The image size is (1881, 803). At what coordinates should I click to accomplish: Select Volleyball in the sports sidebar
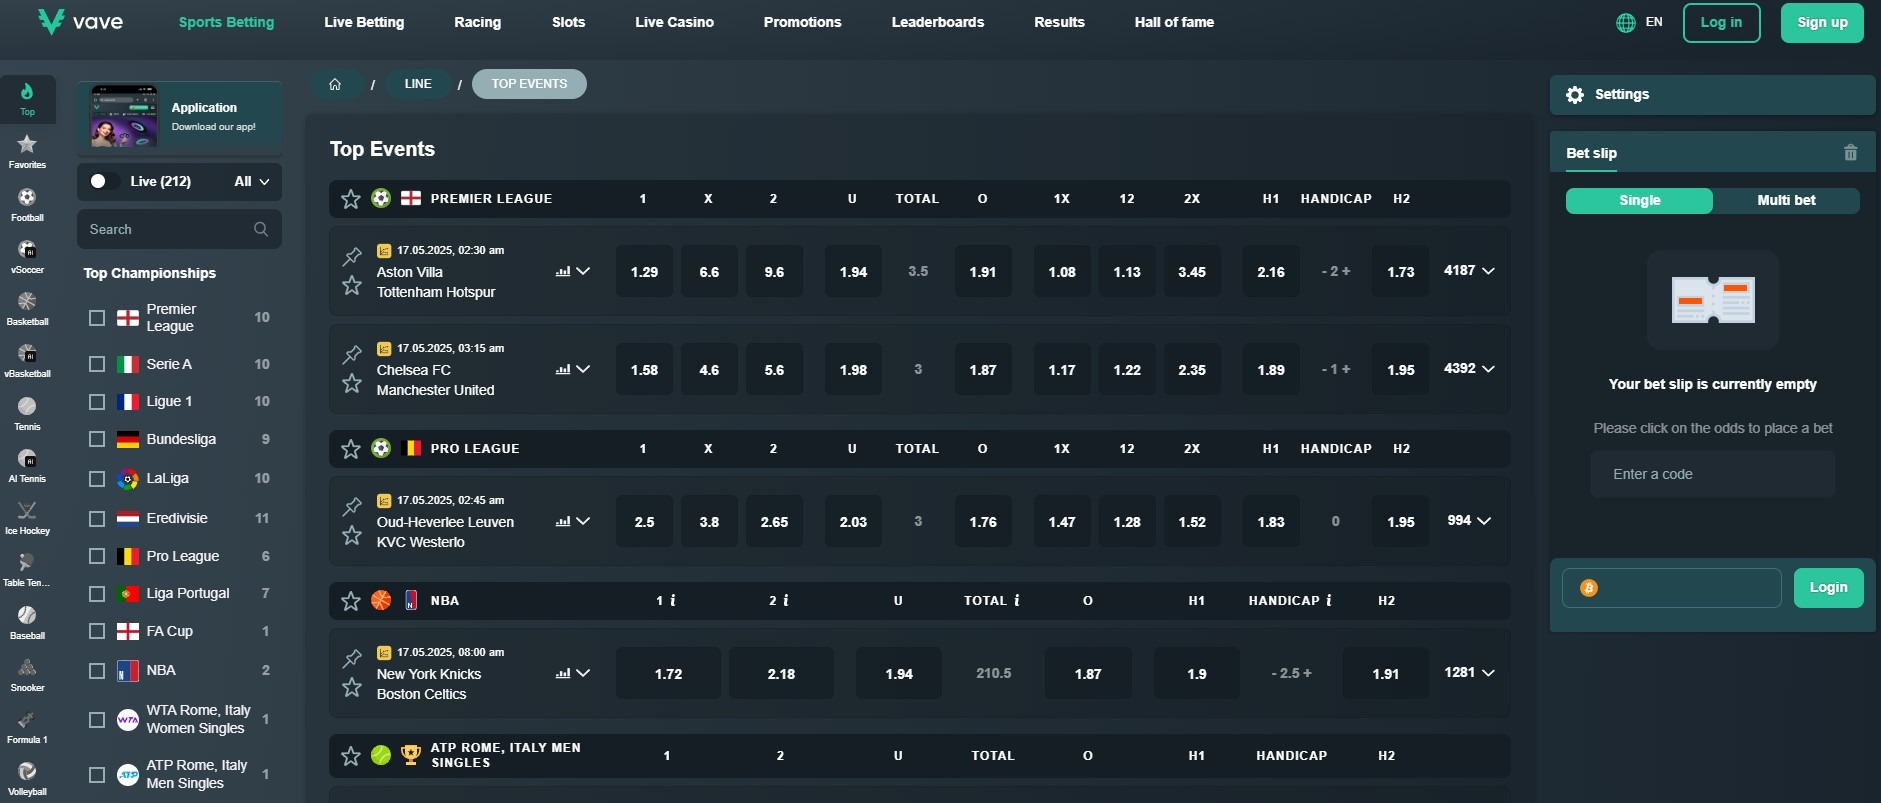coord(27,777)
